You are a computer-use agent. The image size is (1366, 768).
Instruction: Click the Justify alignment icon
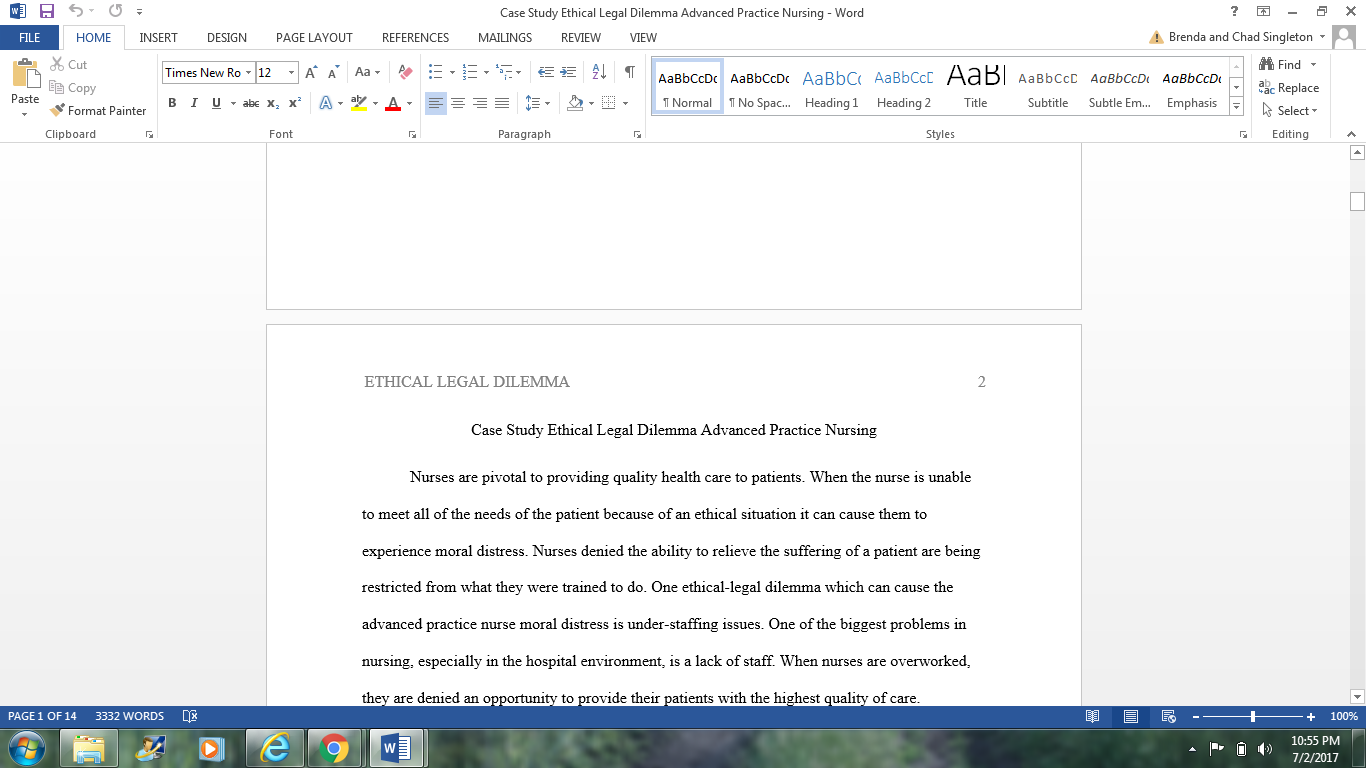pos(502,103)
